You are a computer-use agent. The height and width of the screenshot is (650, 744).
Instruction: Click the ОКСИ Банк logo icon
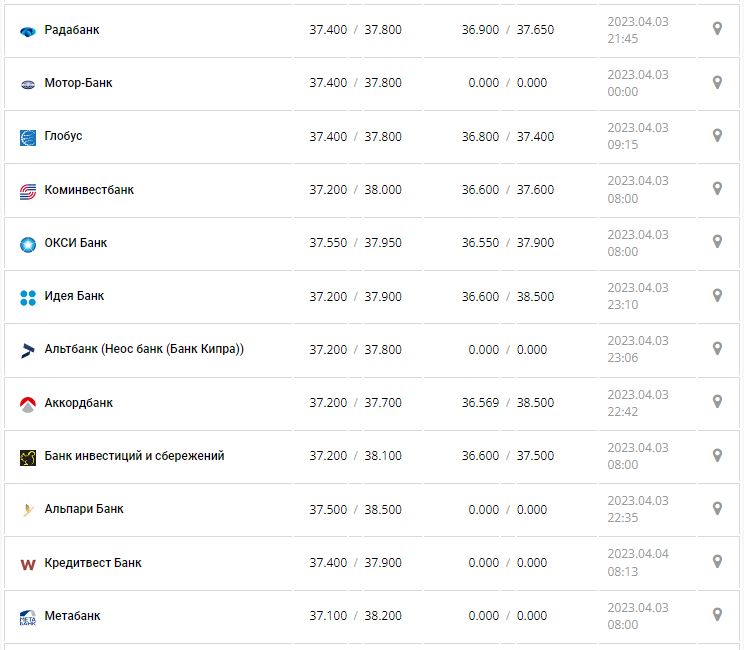28,244
